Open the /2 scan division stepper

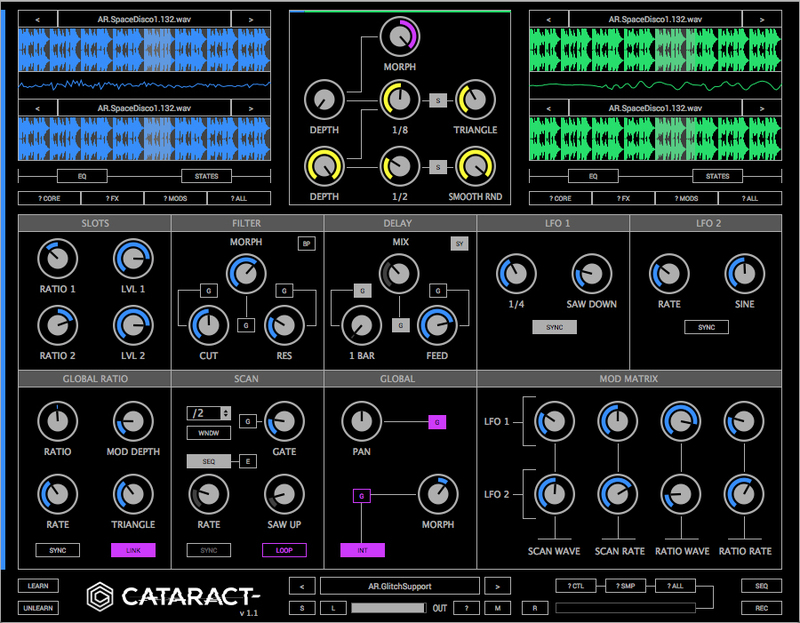(x=226, y=413)
